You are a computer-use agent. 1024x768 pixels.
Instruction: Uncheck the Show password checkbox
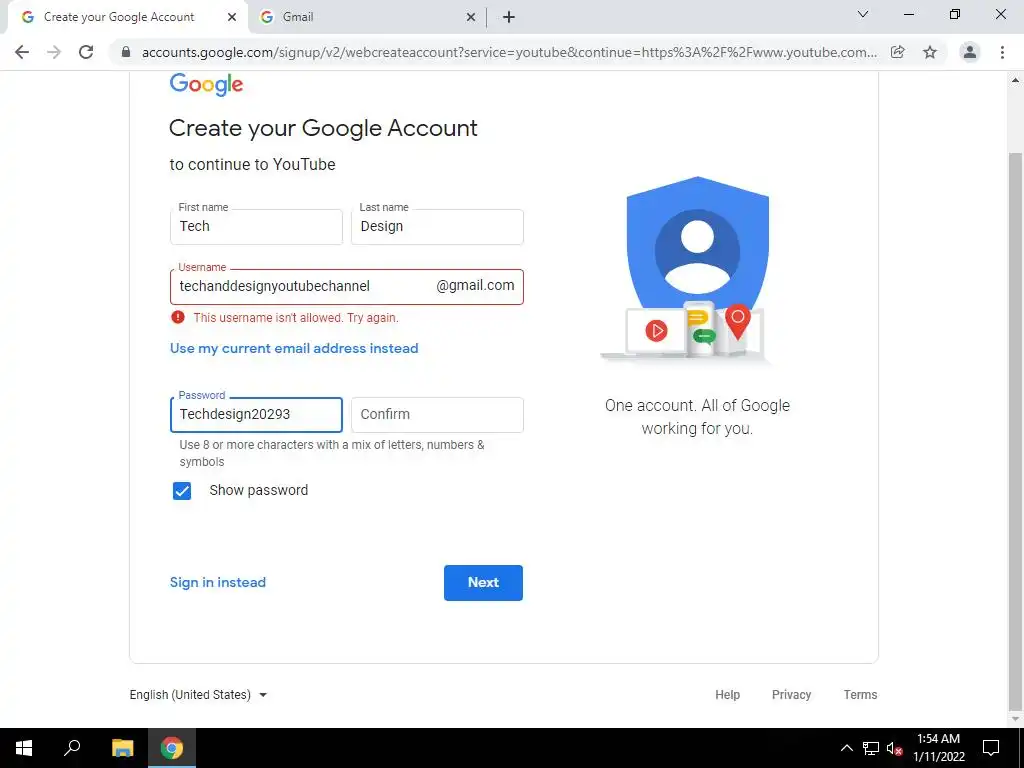182,490
